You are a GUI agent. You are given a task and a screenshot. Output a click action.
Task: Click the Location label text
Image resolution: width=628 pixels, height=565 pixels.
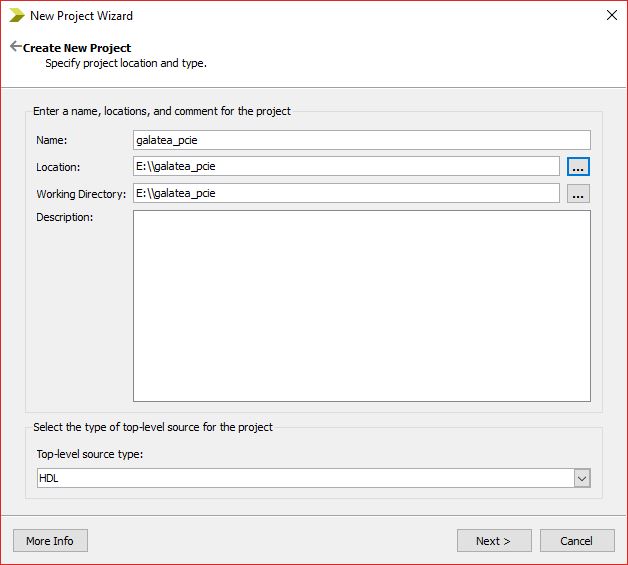[58, 167]
